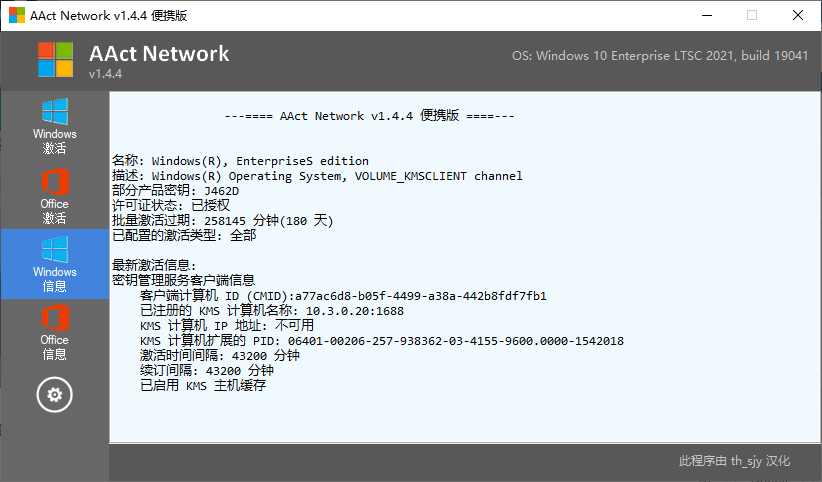The width and height of the screenshot is (822, 482).
Task: Close the AAct Network window
Action: click(797, 15)
